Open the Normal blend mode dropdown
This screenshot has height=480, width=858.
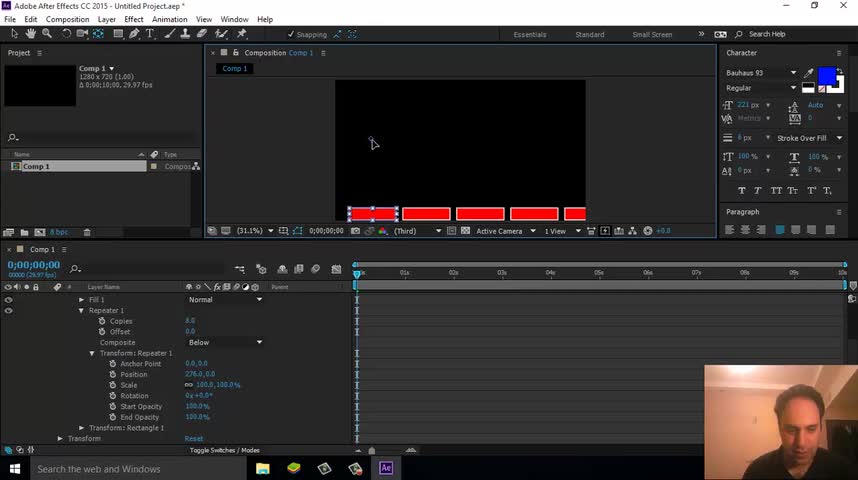[x=225, y=300]
